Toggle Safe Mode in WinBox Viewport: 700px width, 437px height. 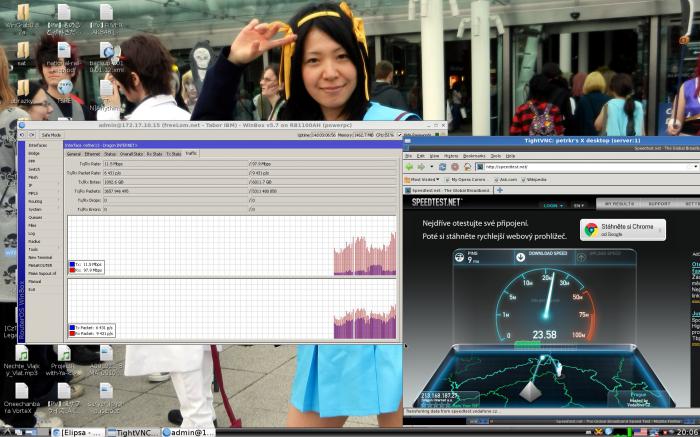(51, 135)
